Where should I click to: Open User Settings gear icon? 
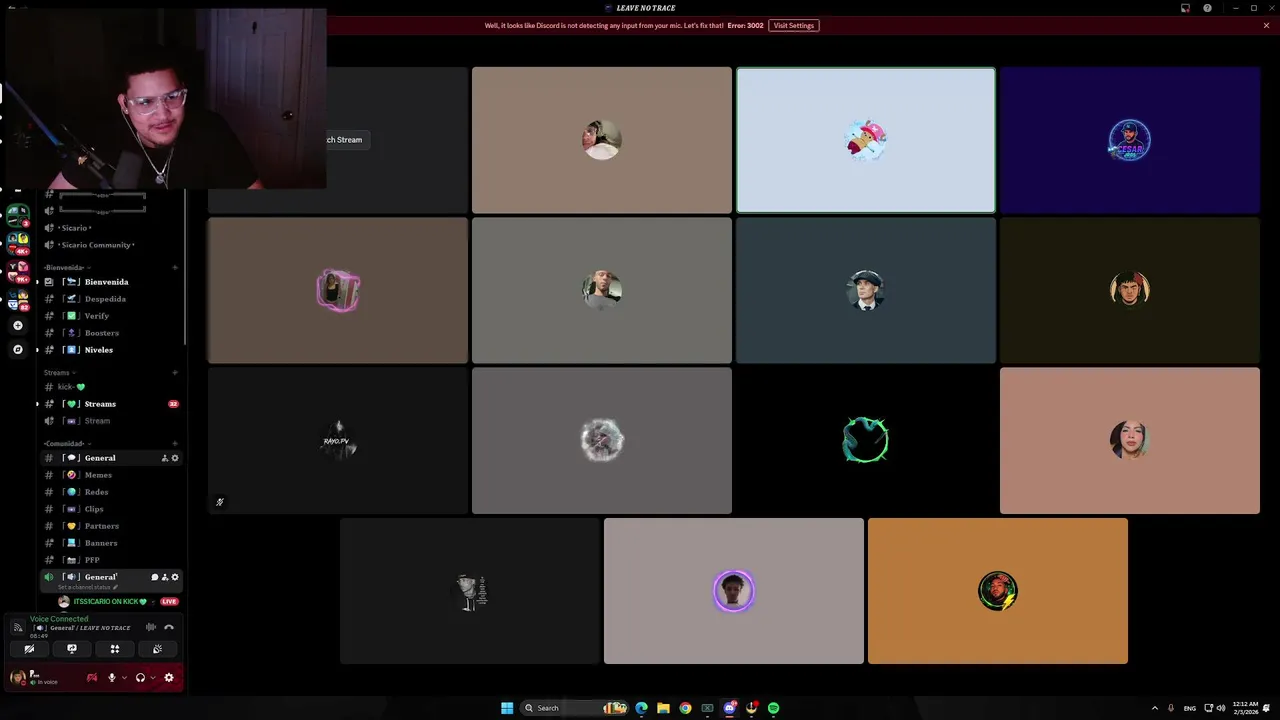point(169,678)
